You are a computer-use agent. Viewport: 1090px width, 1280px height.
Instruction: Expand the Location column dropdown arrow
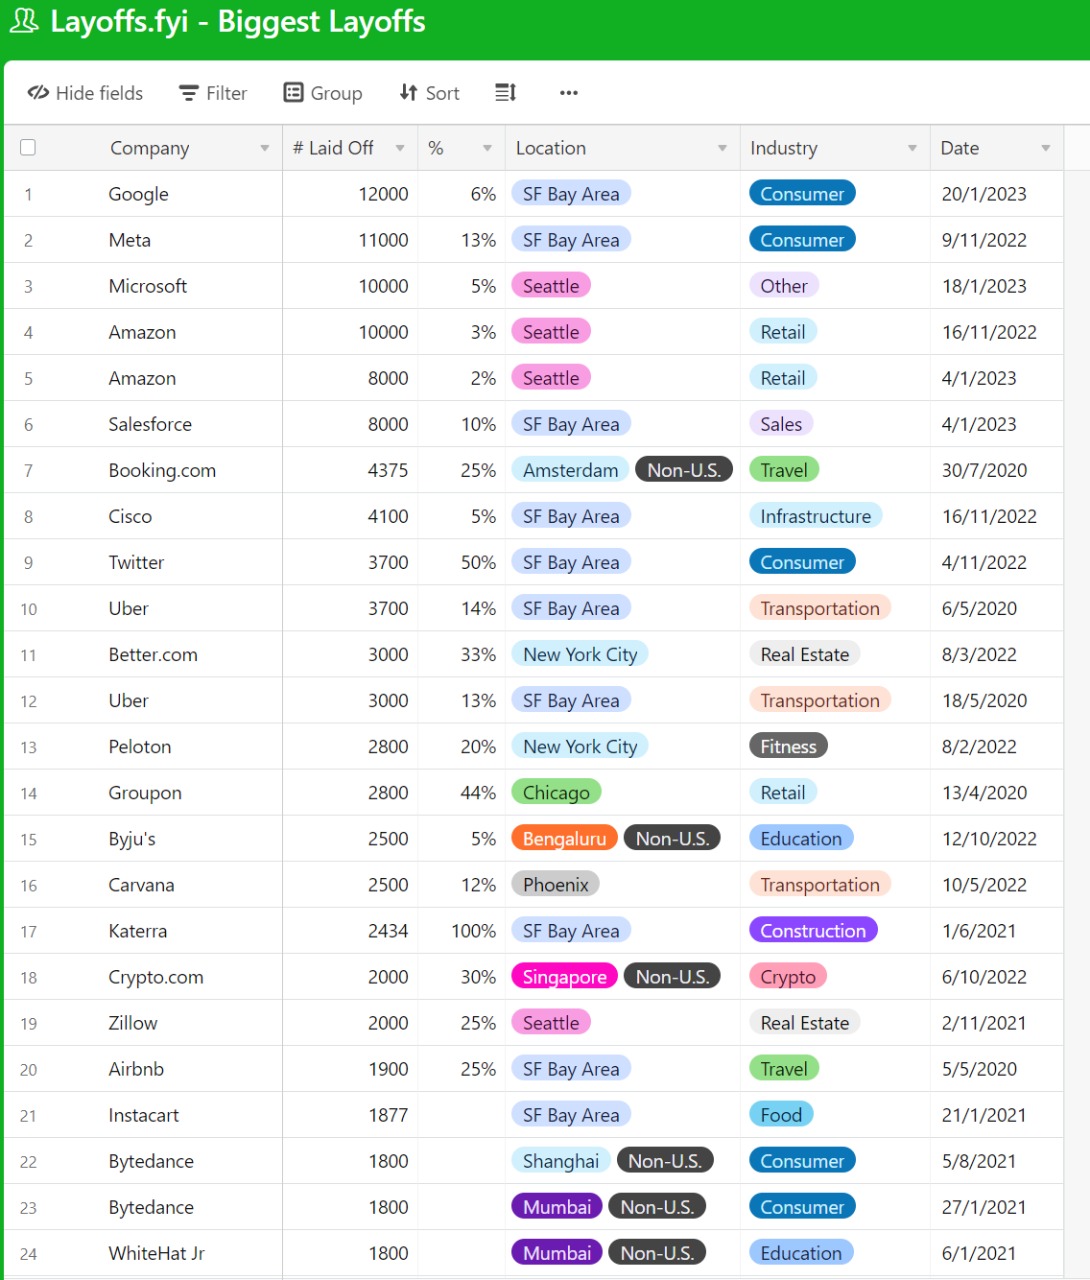pyautogui.click(x=722, y=148)
